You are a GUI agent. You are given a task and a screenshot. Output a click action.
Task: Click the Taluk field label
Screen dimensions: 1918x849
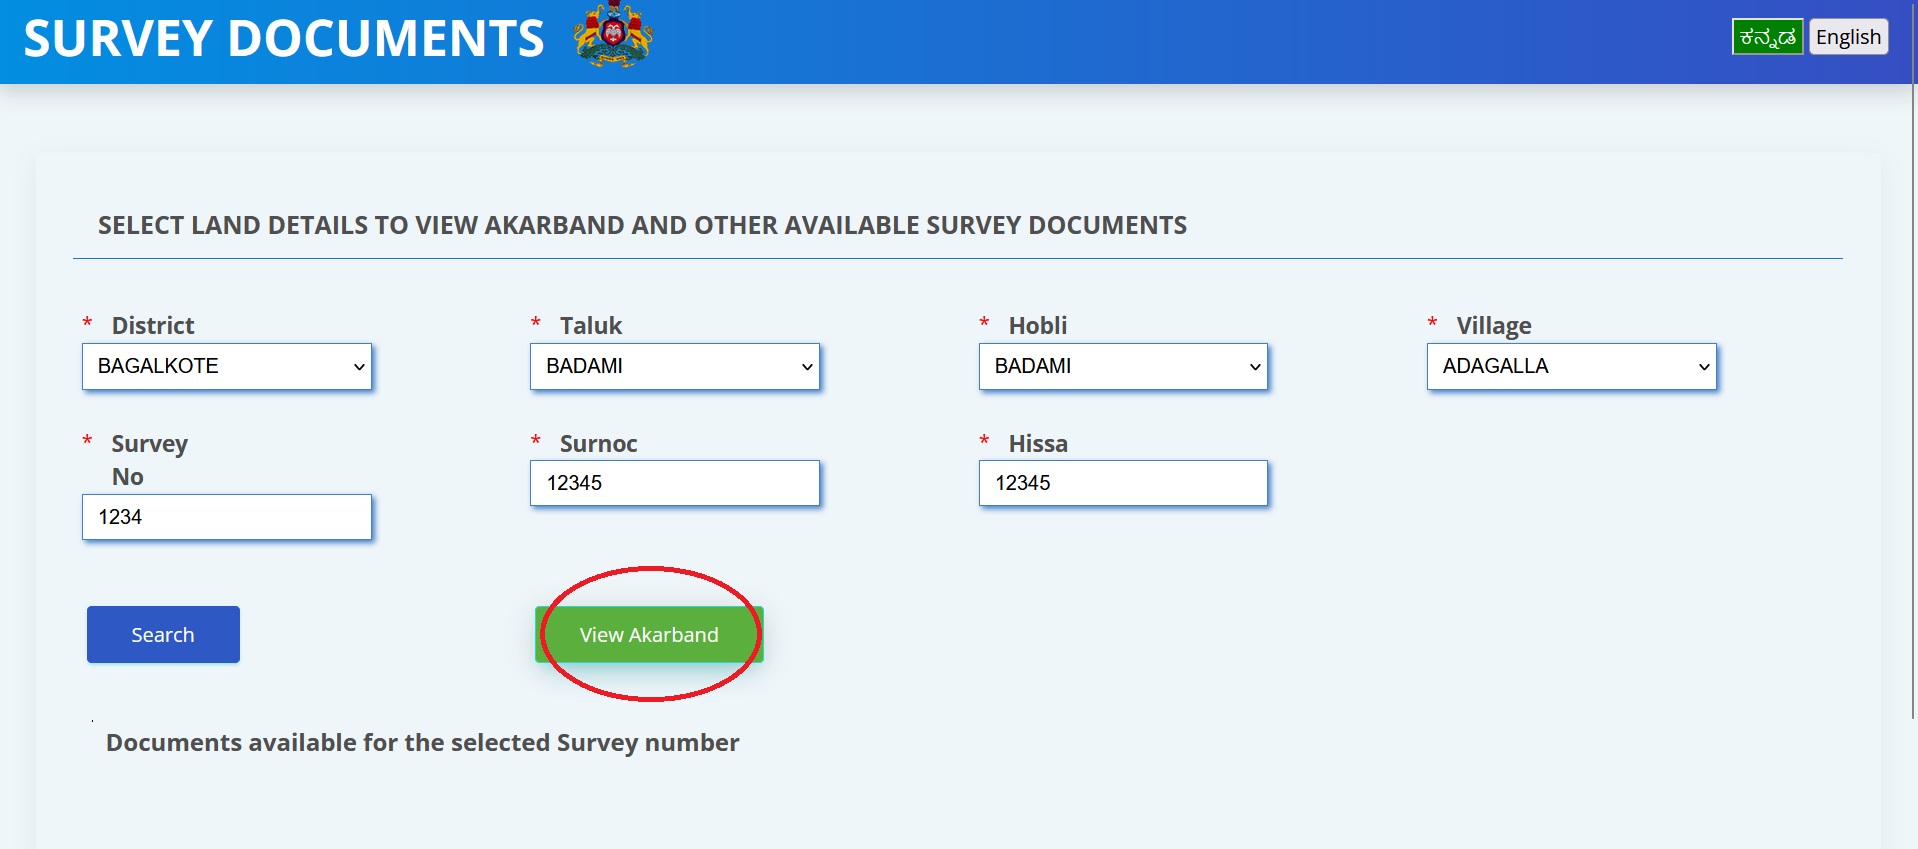coord(591,326)
